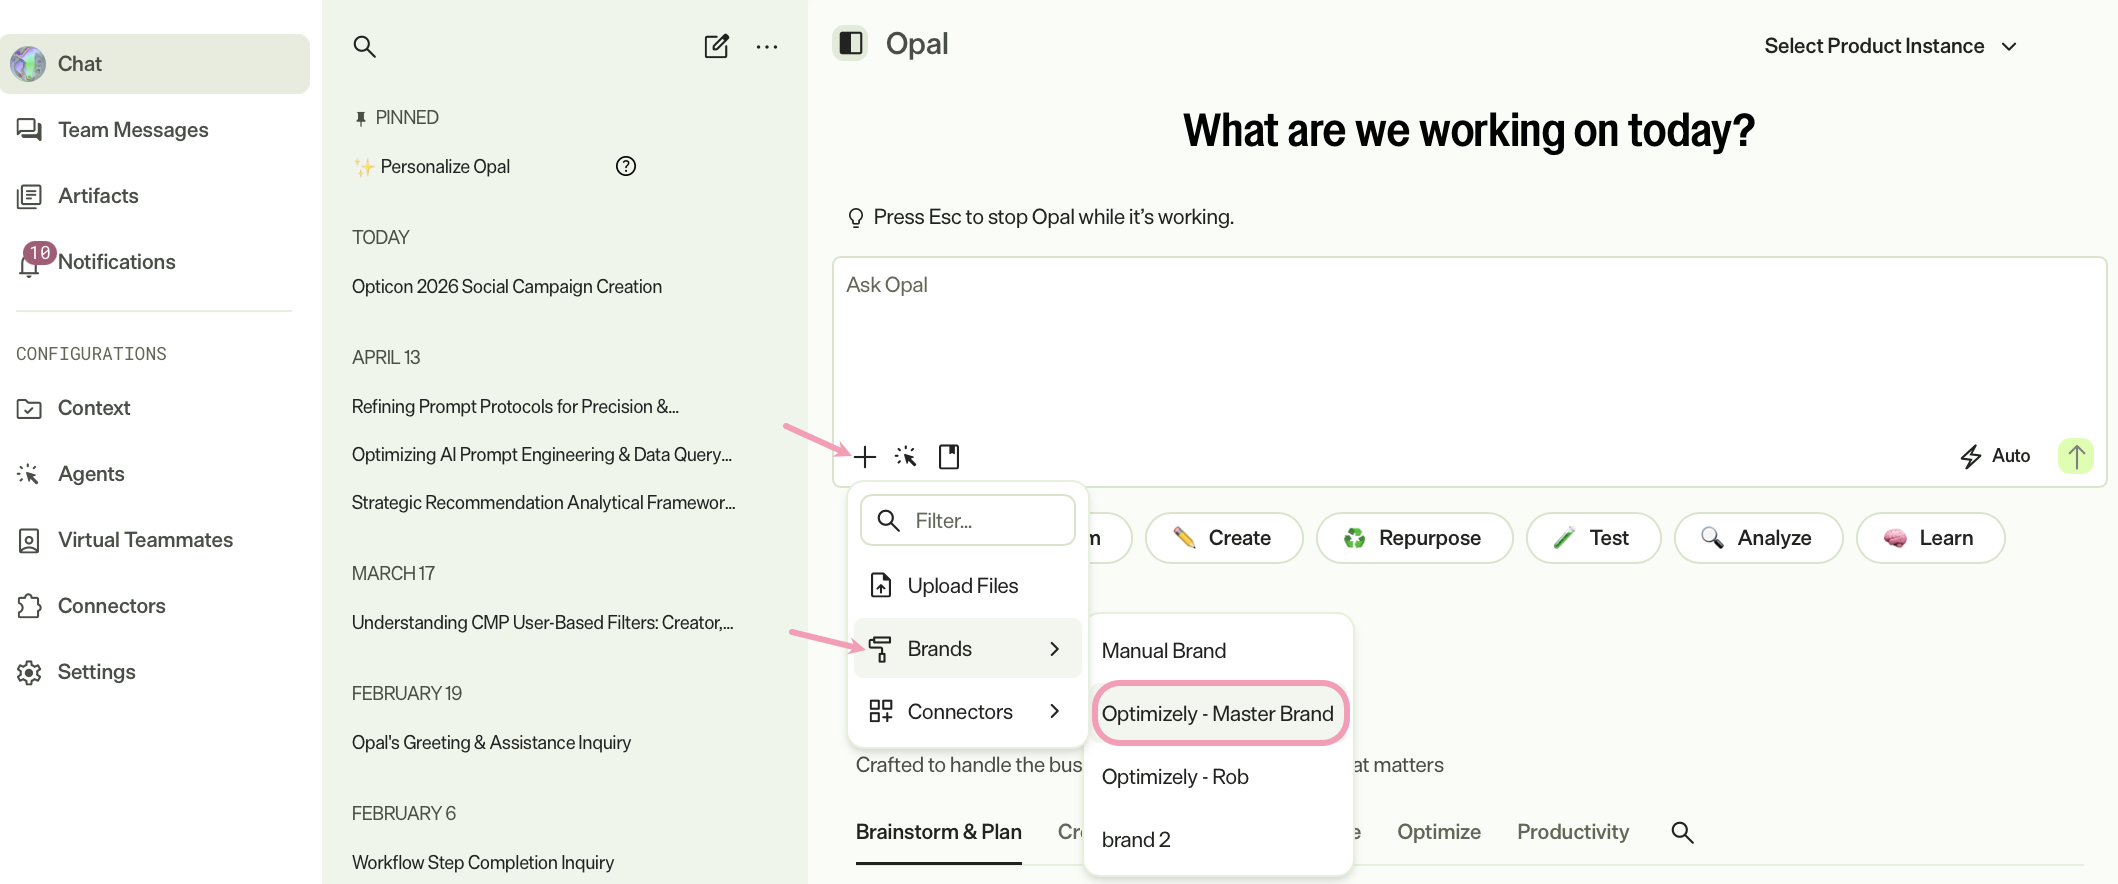Open the Opticon 2026 Social Campaign Creation chat
2118x884 pixels.
pos(507,287)
